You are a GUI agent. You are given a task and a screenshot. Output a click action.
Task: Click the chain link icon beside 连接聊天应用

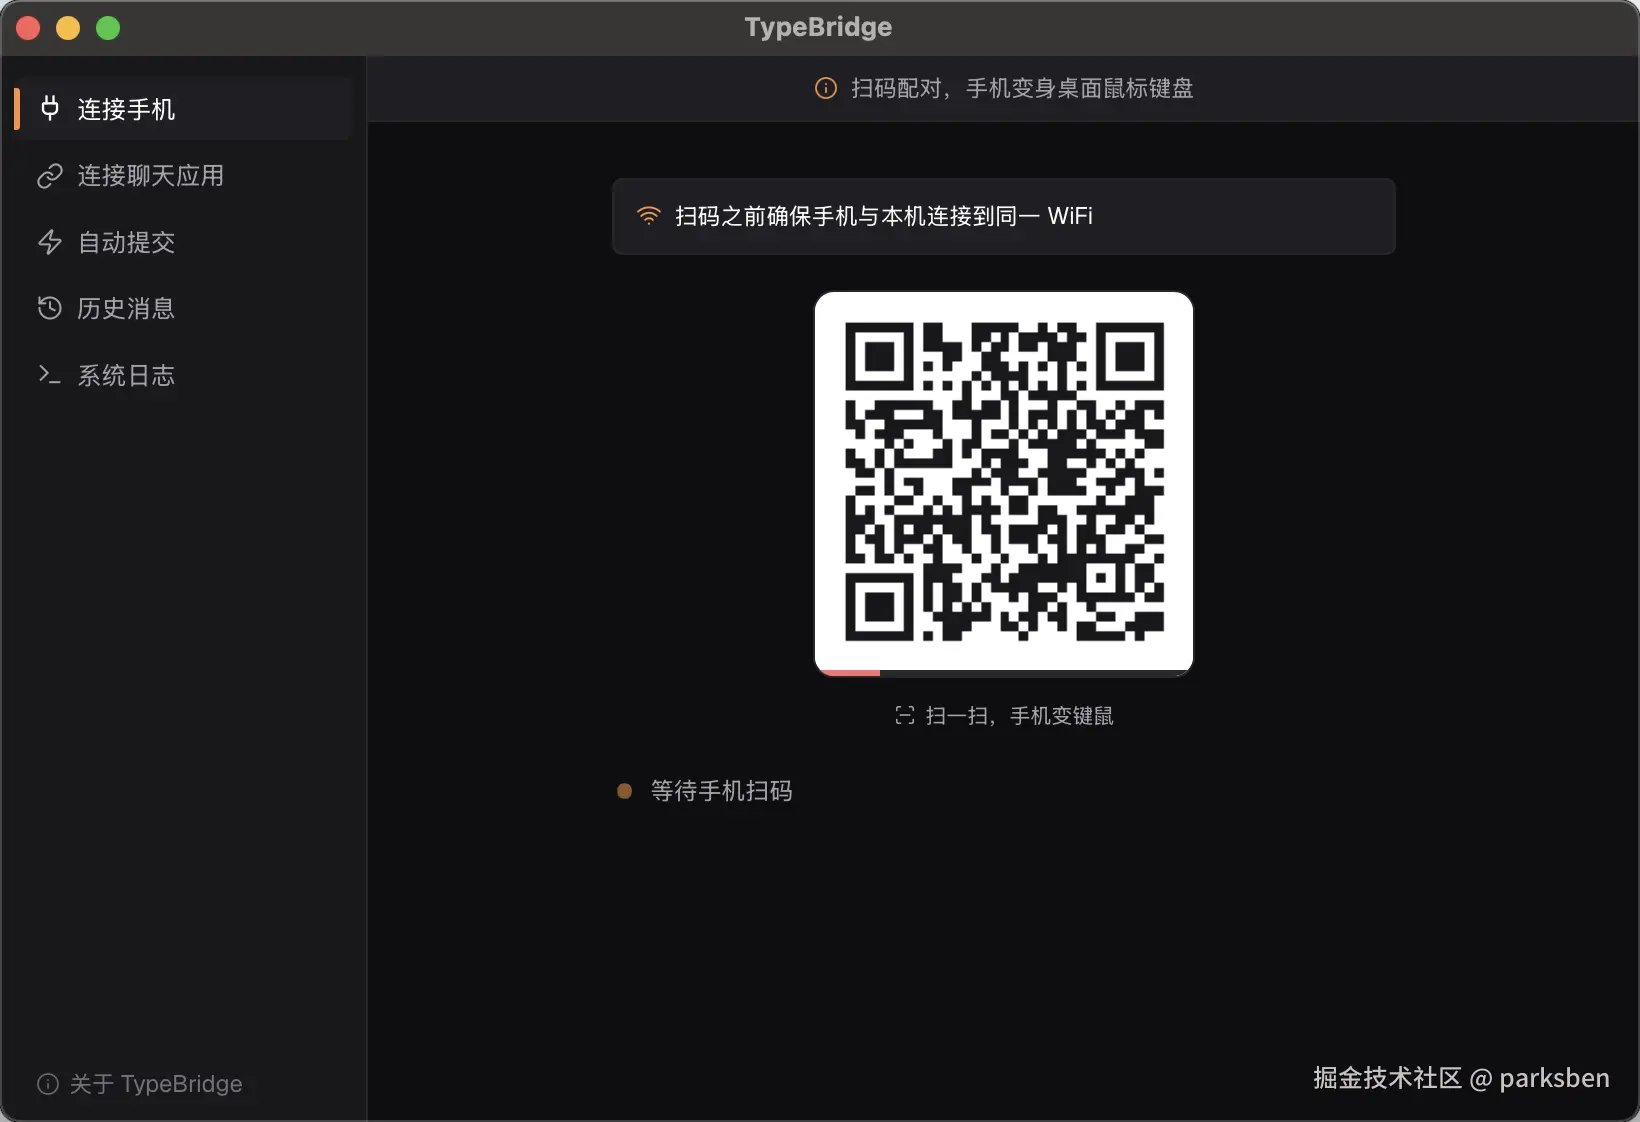(x=50, y=176)
